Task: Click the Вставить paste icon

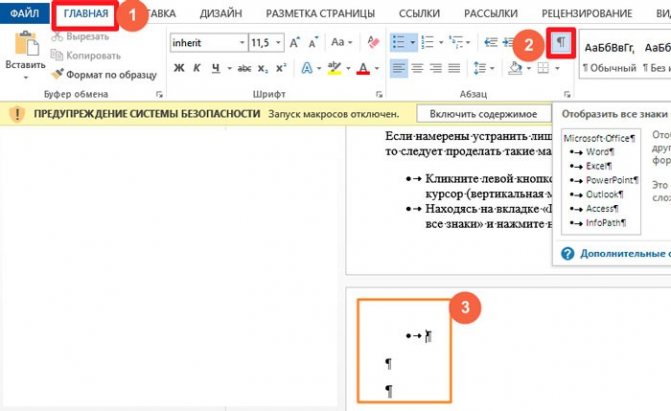Action: point(26,44)
